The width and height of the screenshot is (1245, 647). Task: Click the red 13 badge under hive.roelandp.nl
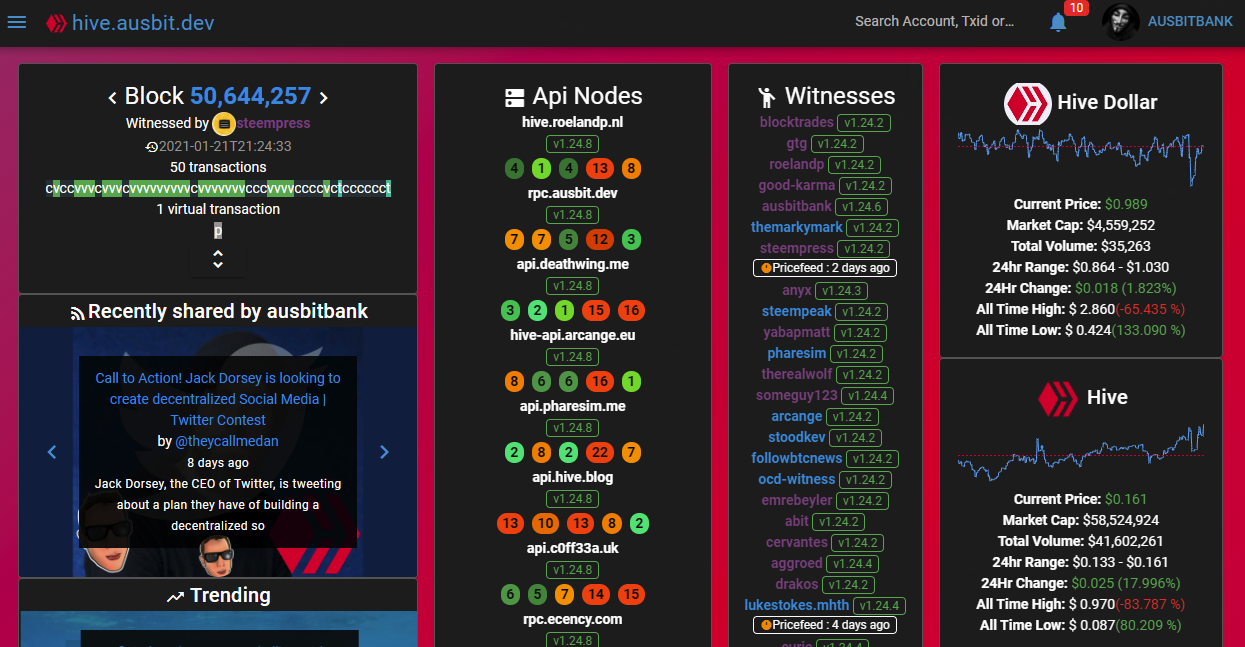600,168
